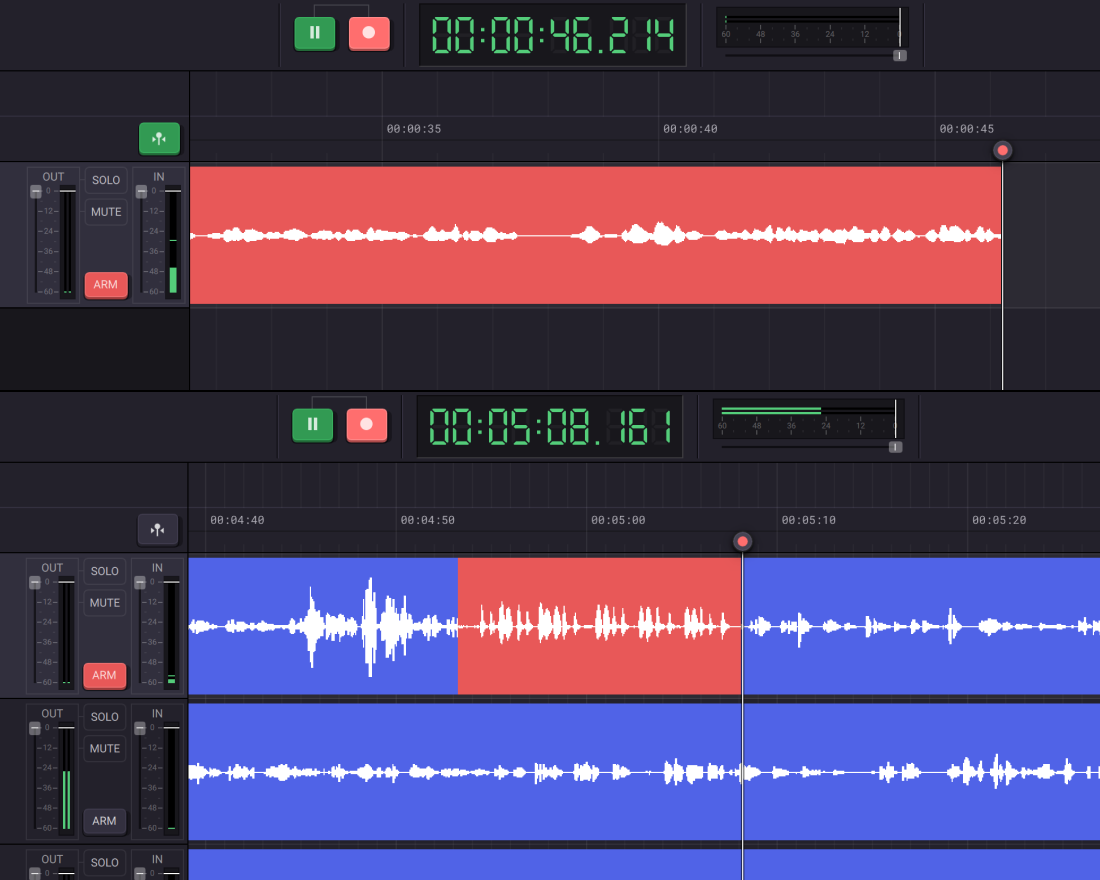Solo the track with the partially red clip
The image size is (1100, 880).
[105, 572]
